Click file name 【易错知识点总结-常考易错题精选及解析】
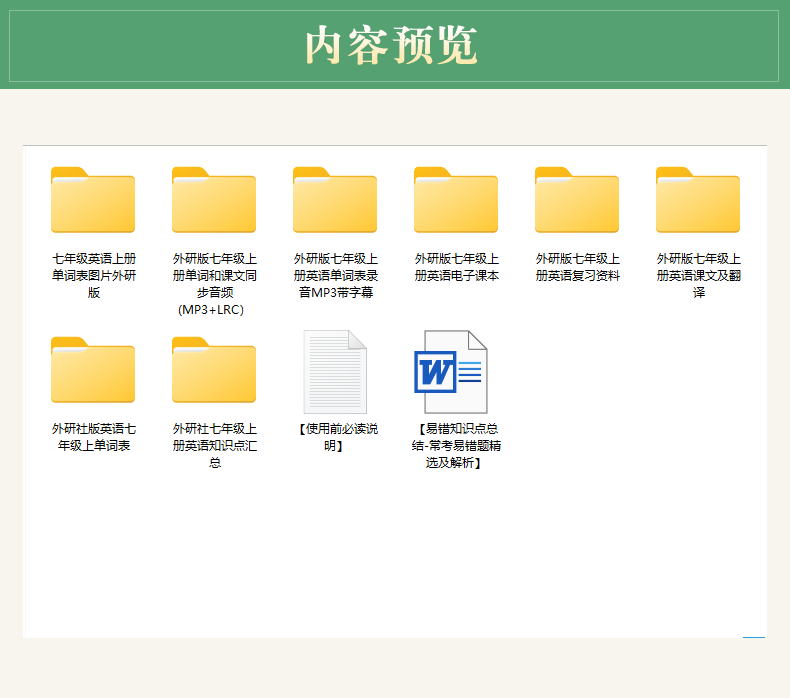 click(x=456, y=445)
